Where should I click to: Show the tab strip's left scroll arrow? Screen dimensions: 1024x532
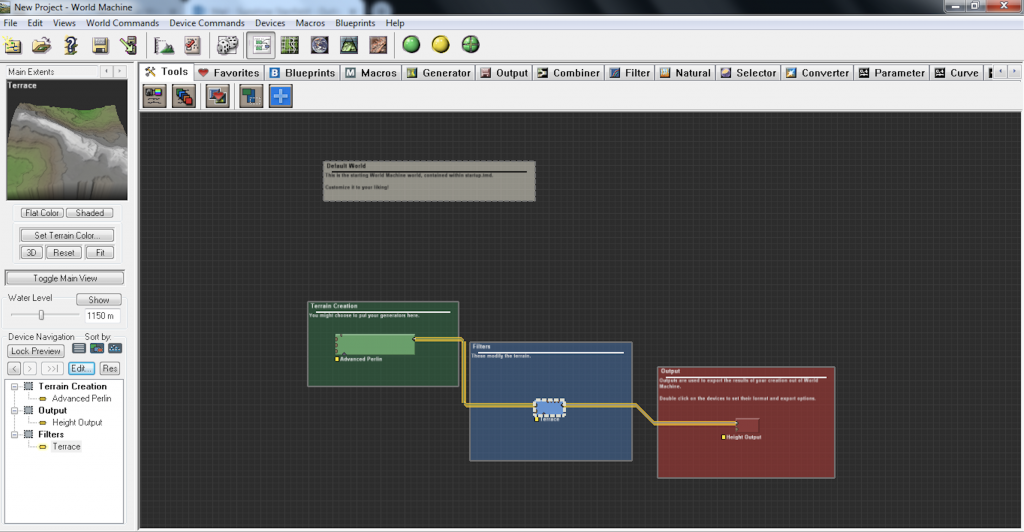point(1001,72)
